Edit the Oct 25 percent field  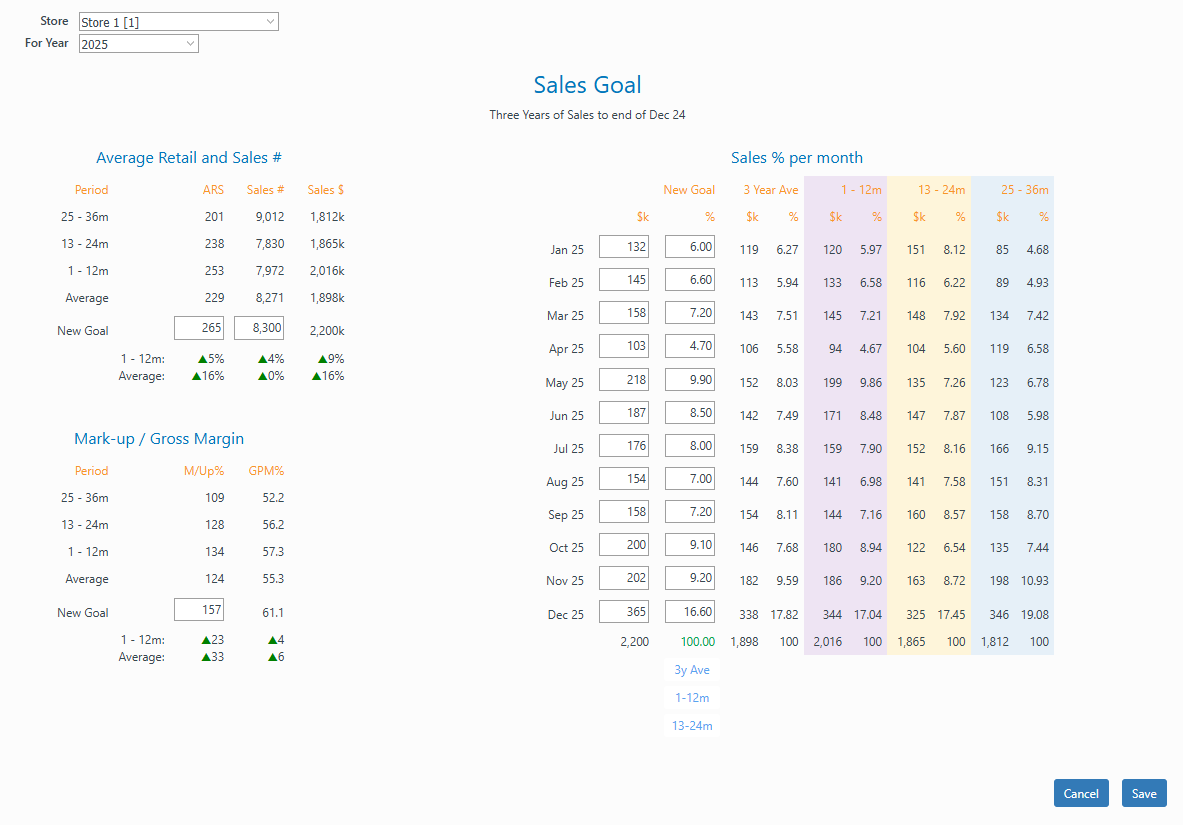[x=690, y=546]
